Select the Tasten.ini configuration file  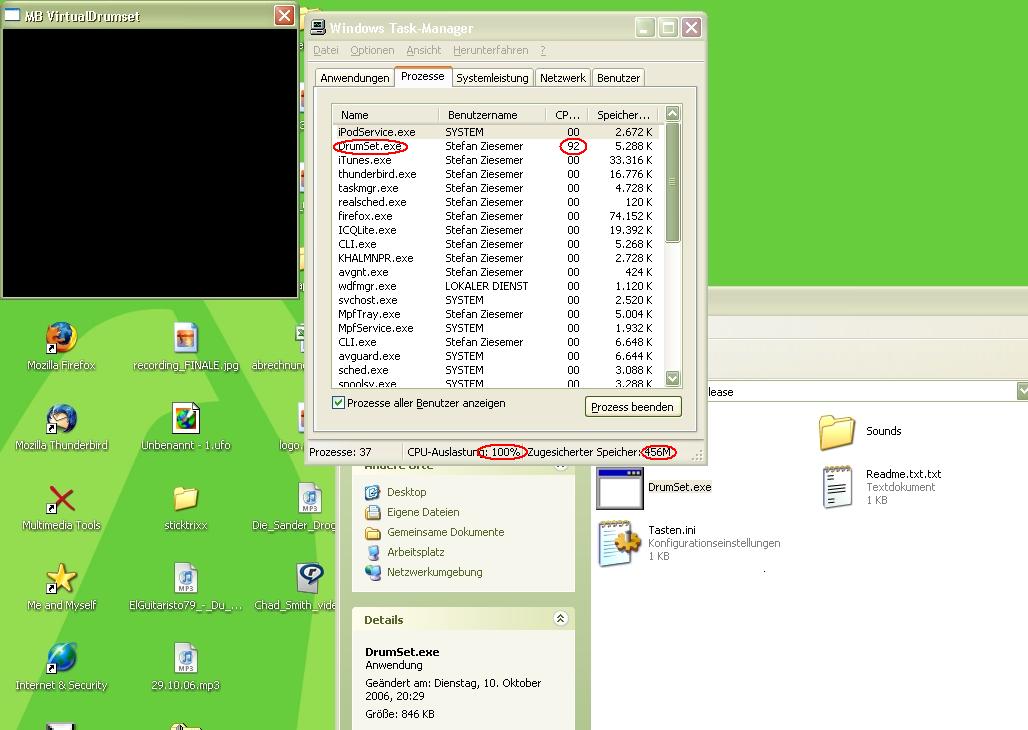(620, 543)
